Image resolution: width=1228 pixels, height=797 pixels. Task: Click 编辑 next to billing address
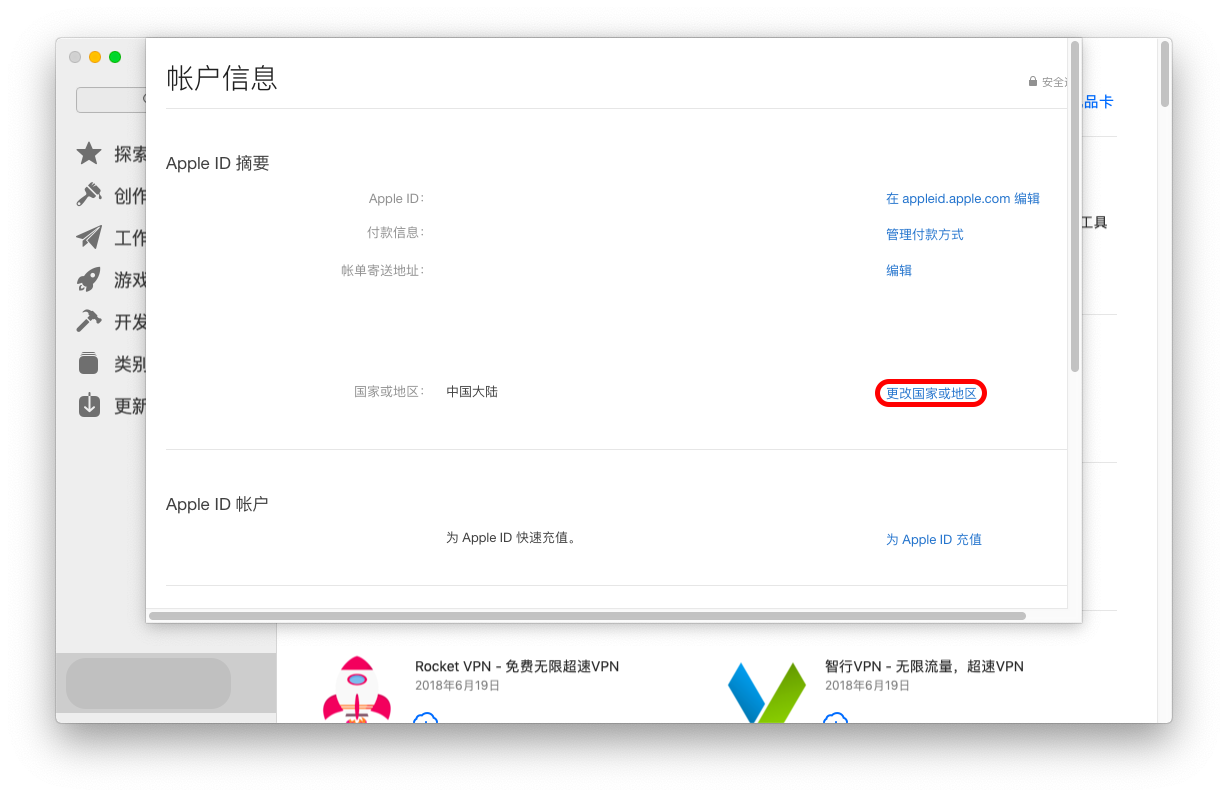point(899,271)
